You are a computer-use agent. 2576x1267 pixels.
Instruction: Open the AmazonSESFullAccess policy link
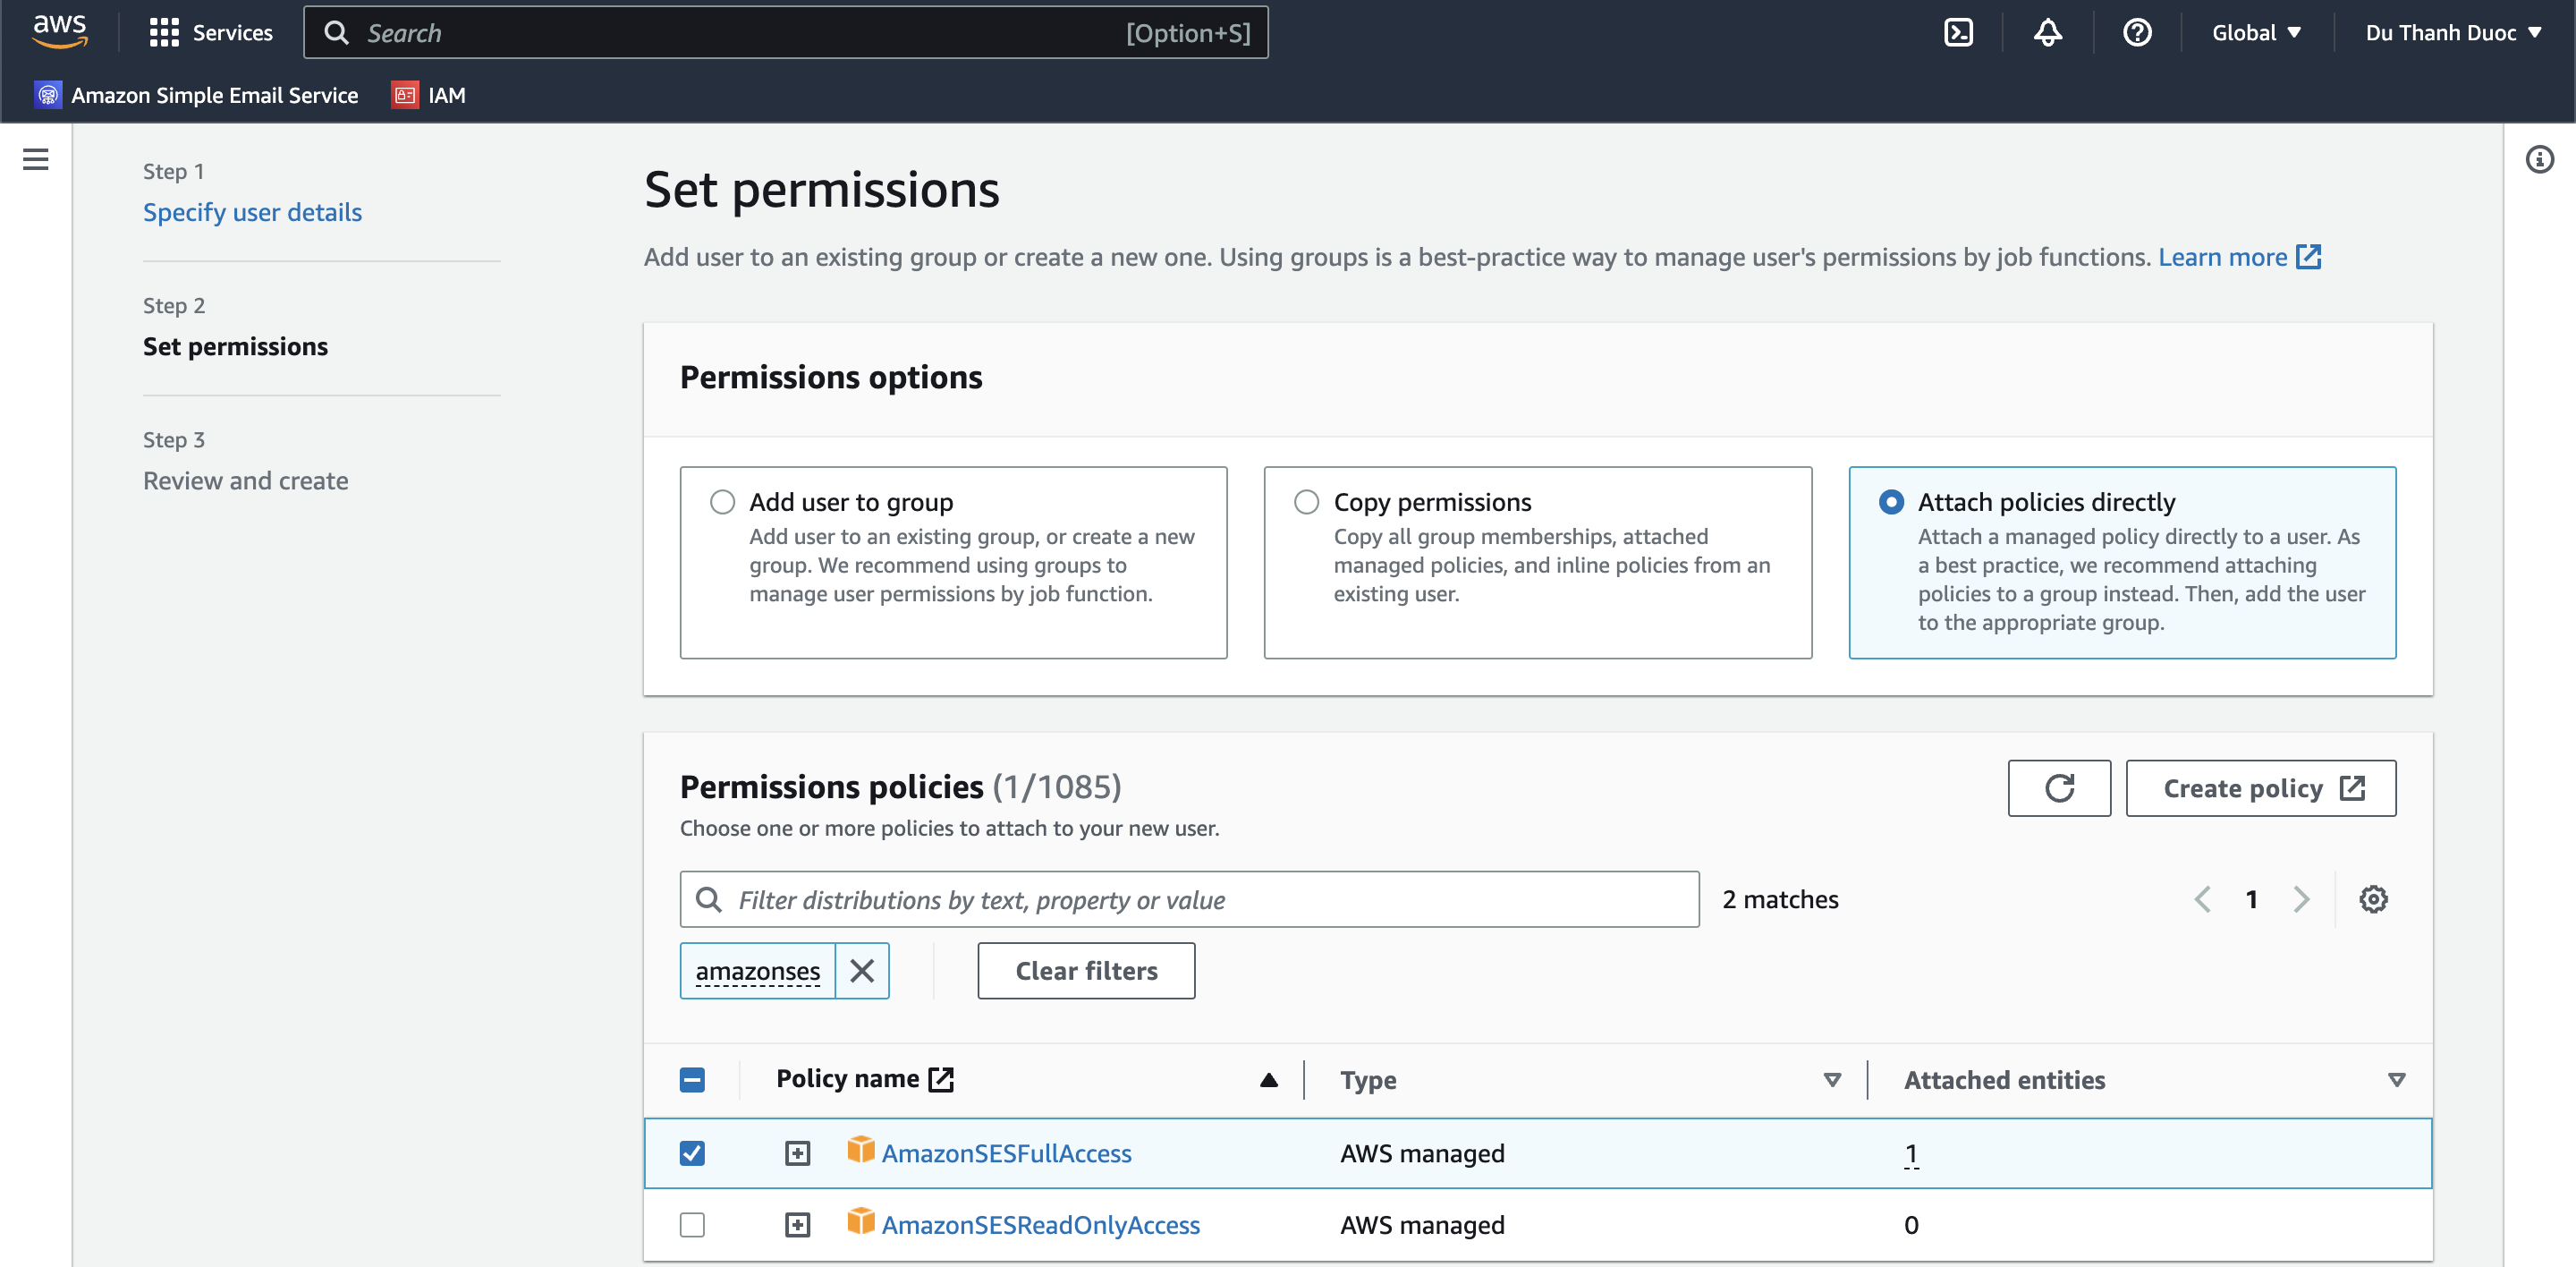click(x=1006, y=1153)
